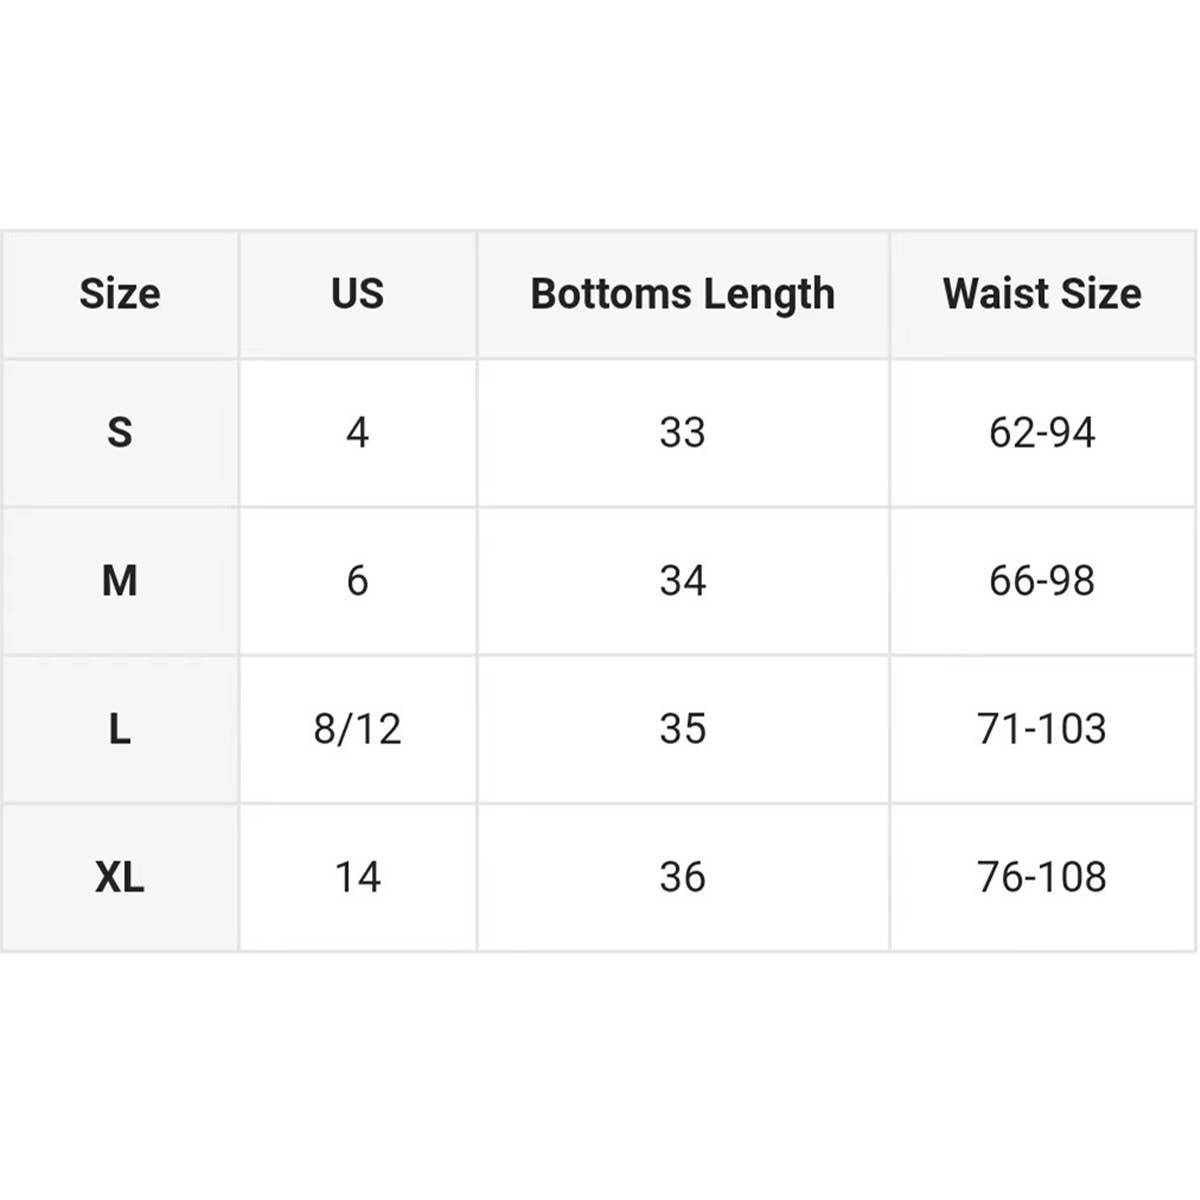Image resolution: width=1200 pixels, height=1200 pixels.
Task: Click the US column header
Action: (357, 294)
